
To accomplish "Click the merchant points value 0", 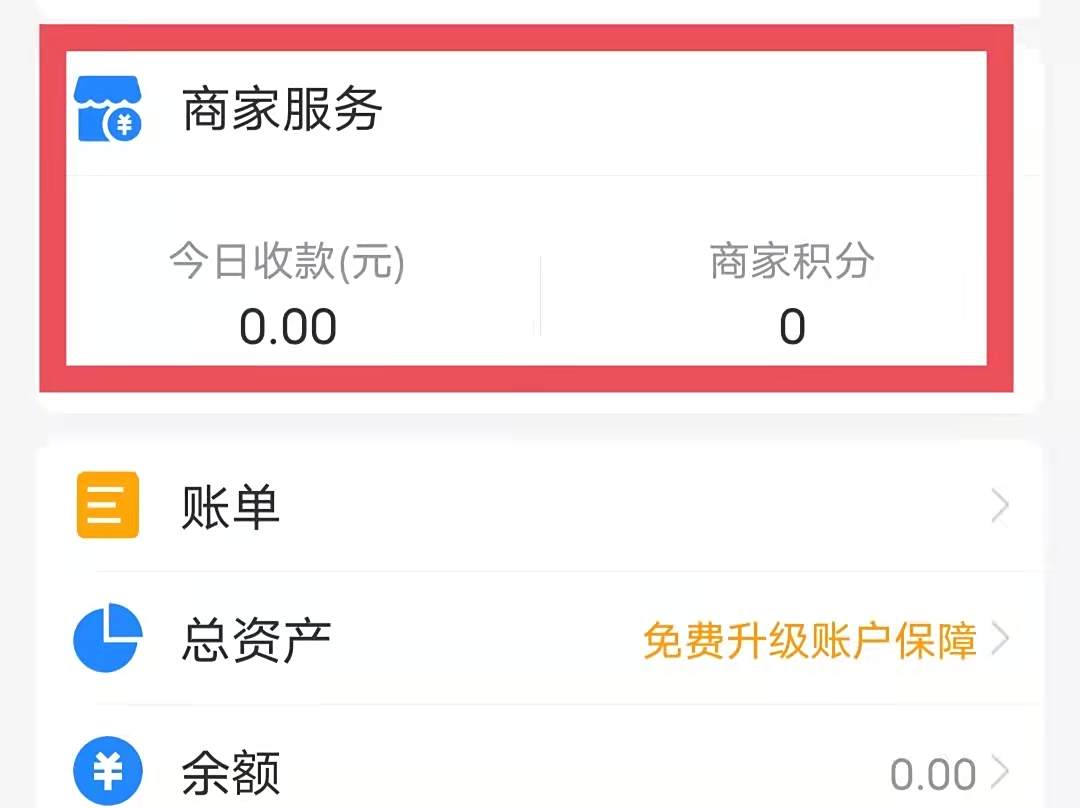I will [x=792, y=327].
